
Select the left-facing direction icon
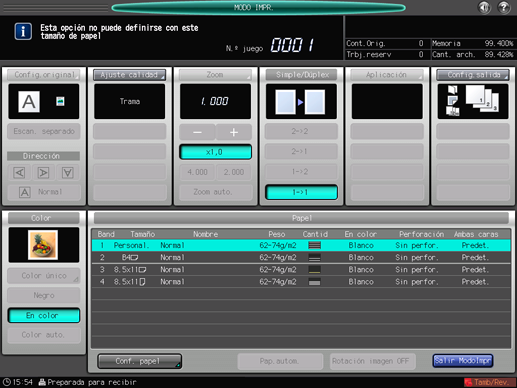pyautogui.click(x=19, y=173)
